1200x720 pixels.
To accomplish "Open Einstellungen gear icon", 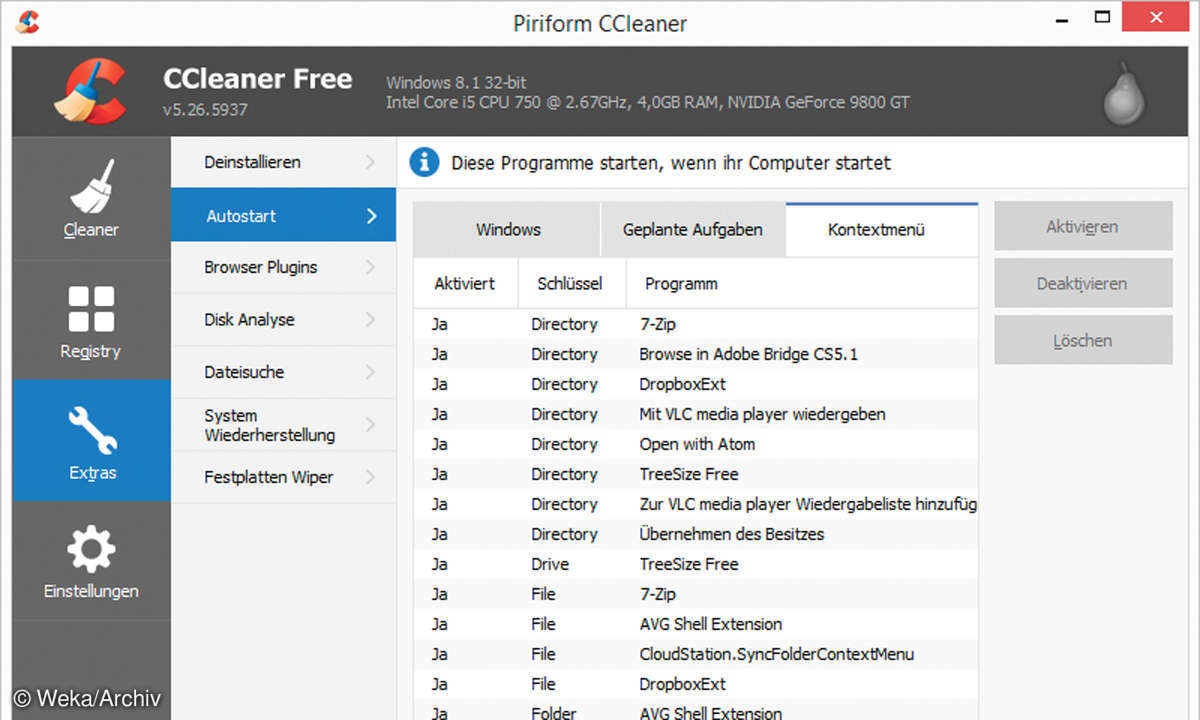I will pos(91,549).
